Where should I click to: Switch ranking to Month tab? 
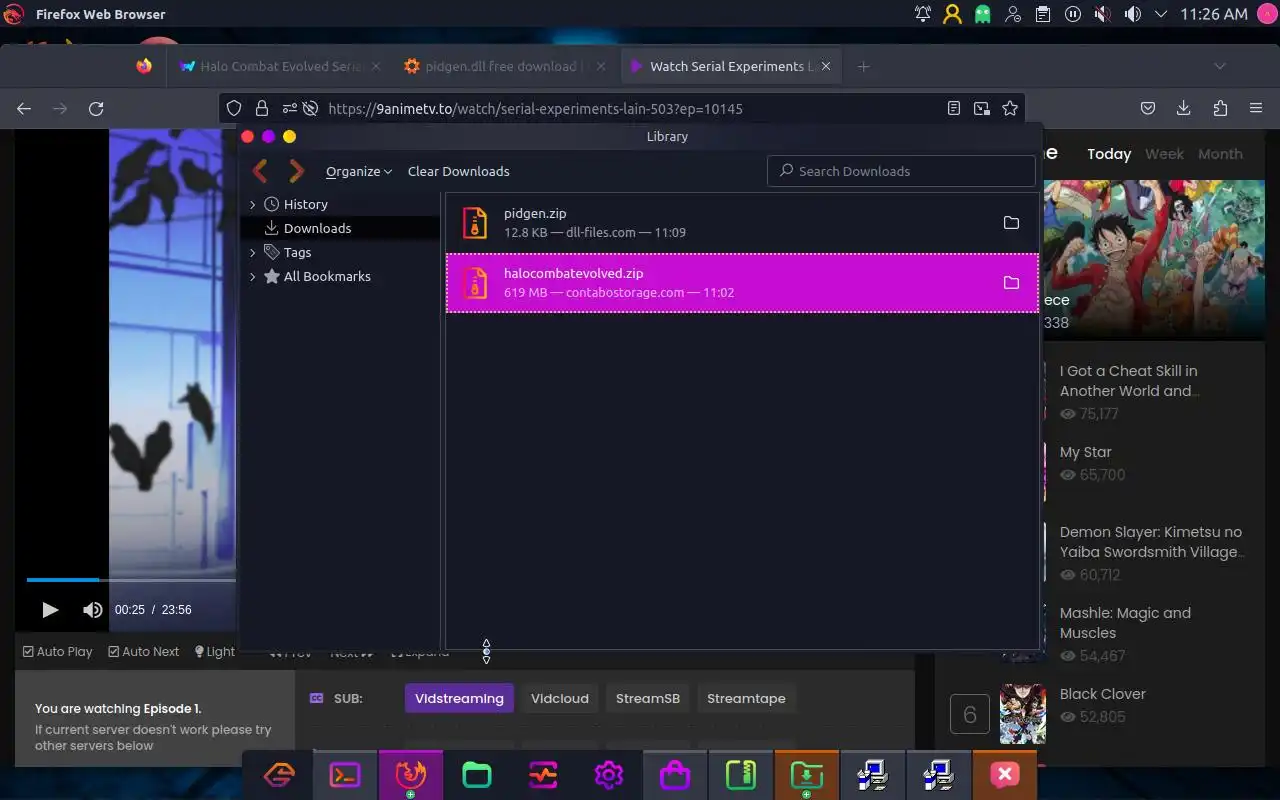point(1220,154)
